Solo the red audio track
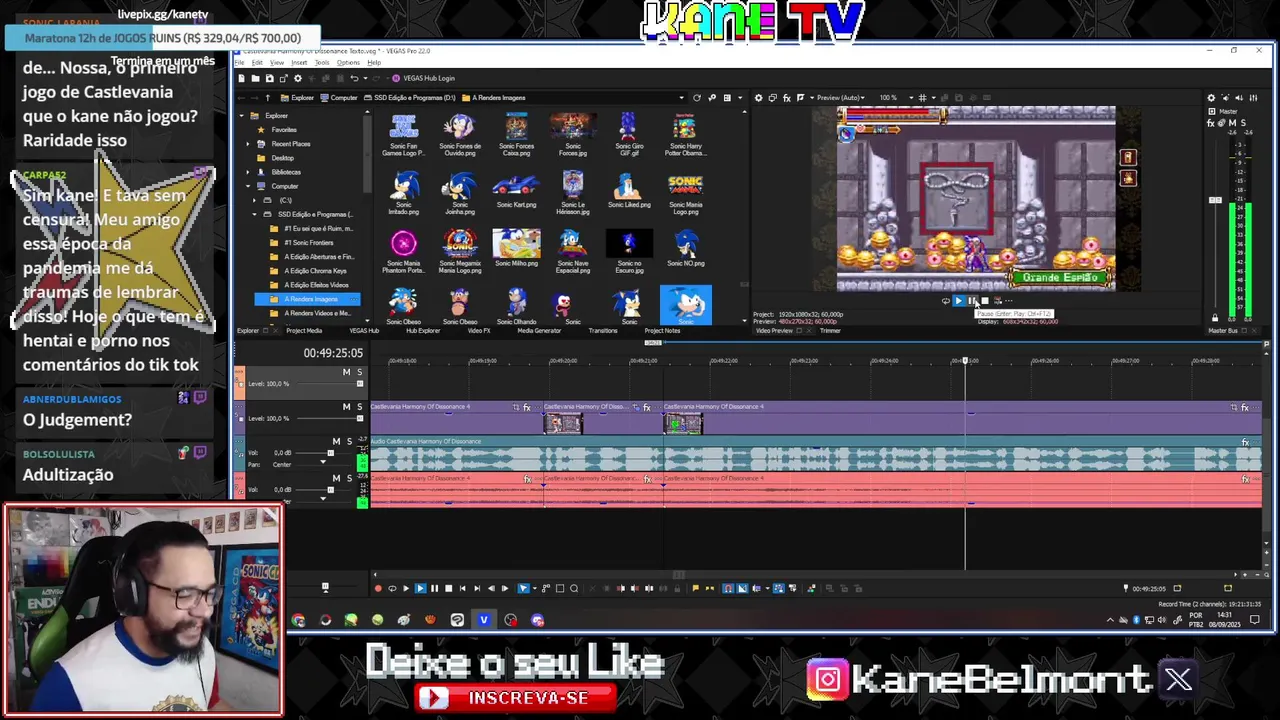The height and width of the screenshot is (720, 1280). 349,478
